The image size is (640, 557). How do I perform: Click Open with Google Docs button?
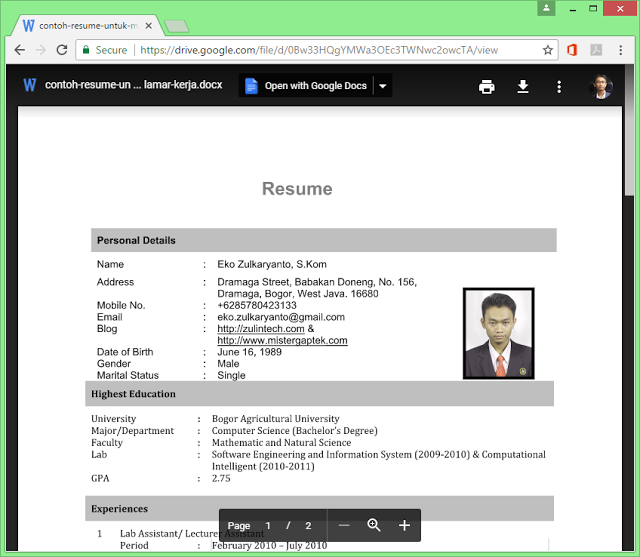(x=305, y=86)
